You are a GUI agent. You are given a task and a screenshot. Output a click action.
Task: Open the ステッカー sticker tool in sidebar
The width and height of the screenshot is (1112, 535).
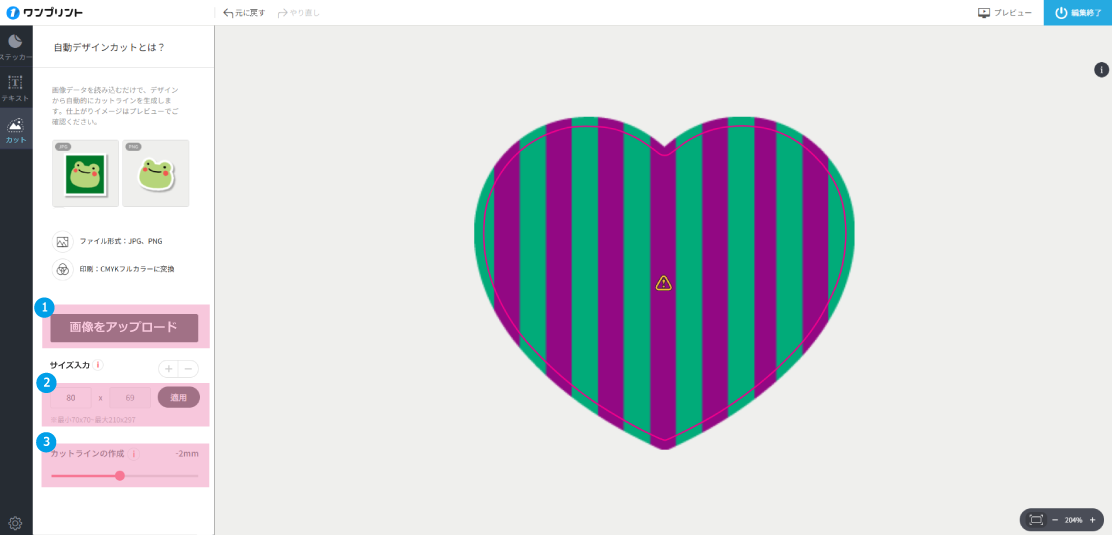pos(16,47)
